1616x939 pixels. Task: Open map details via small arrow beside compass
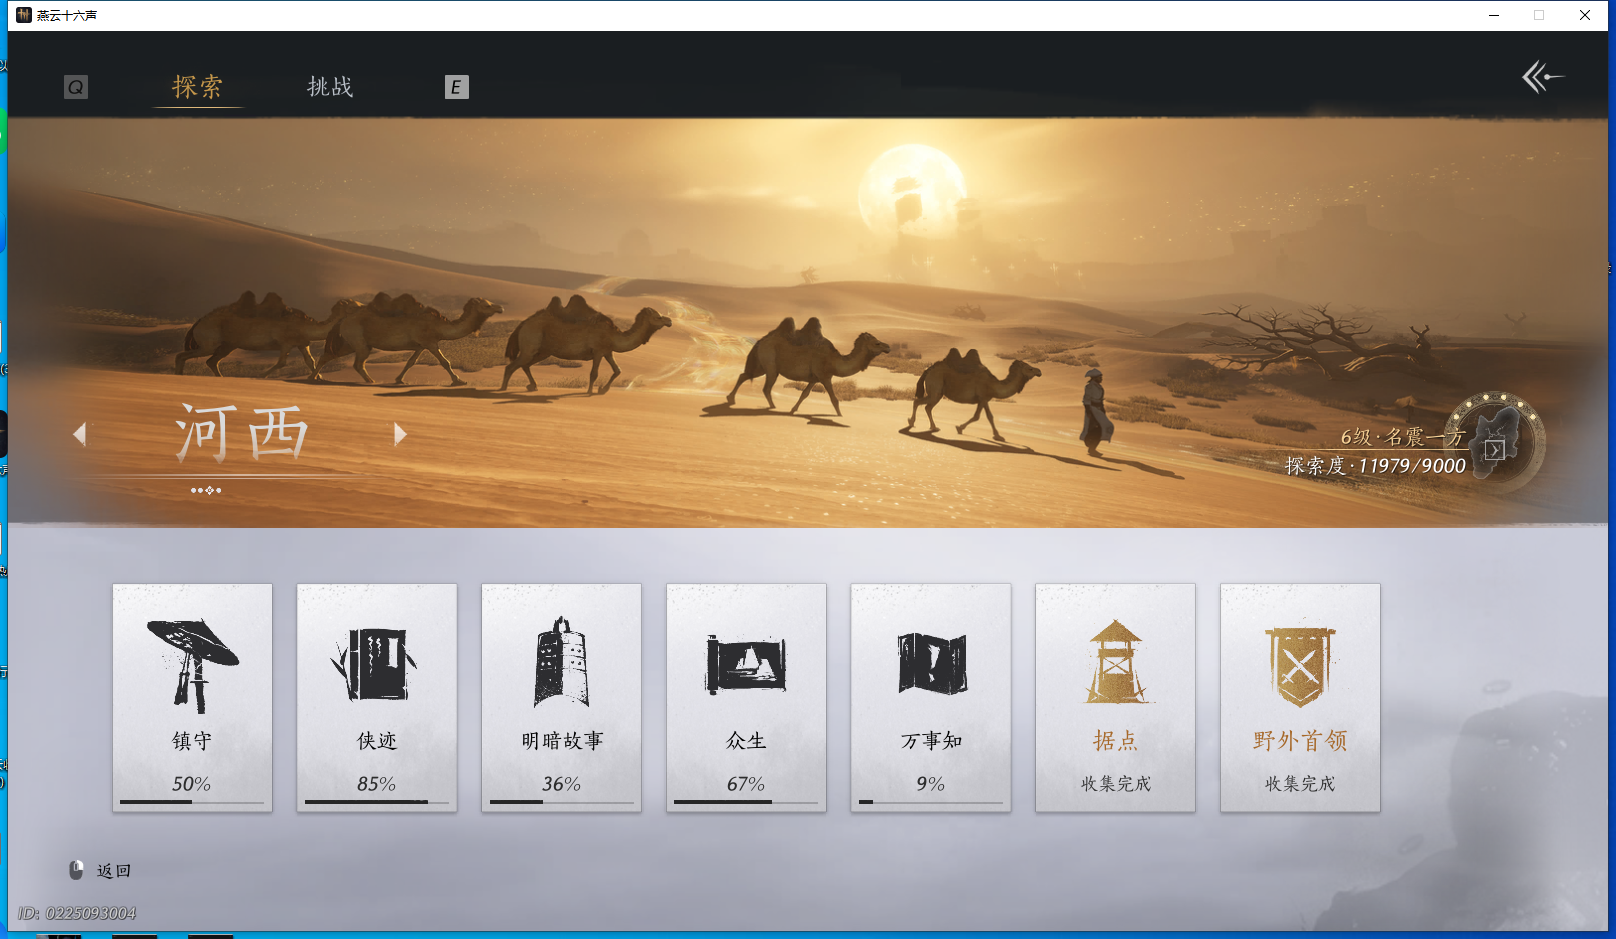1493,452
